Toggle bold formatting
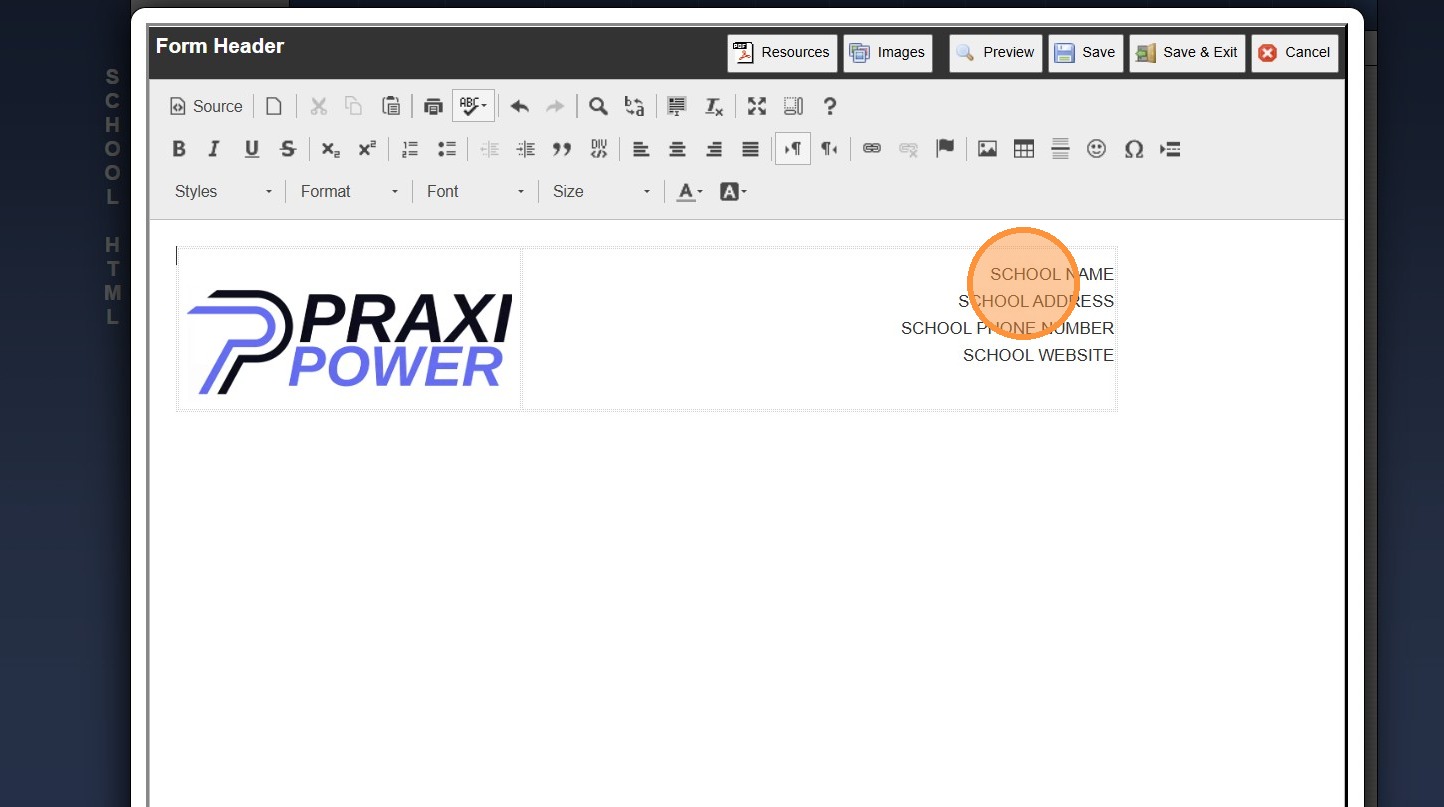Viewport: 1444px width, 807px height. [x=179, y=149]
